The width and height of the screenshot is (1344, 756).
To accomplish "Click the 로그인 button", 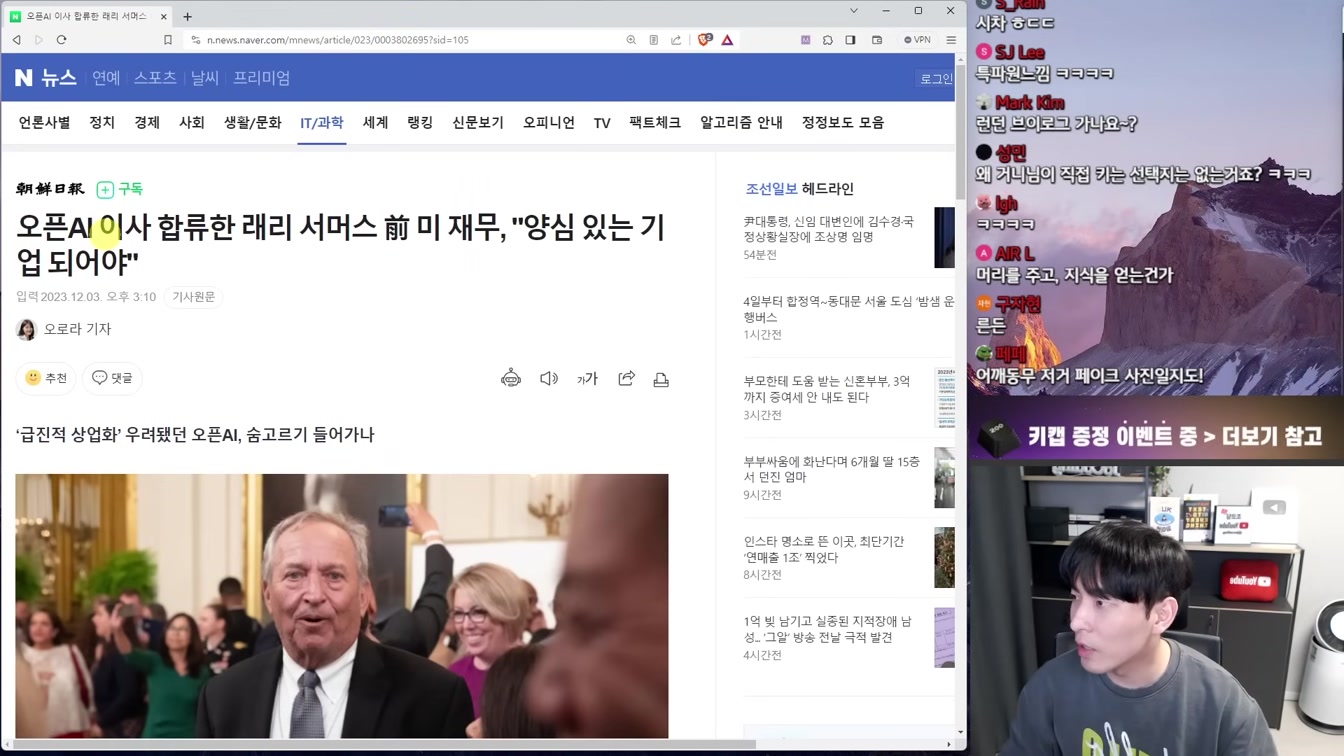I will (x=936, y=79).
